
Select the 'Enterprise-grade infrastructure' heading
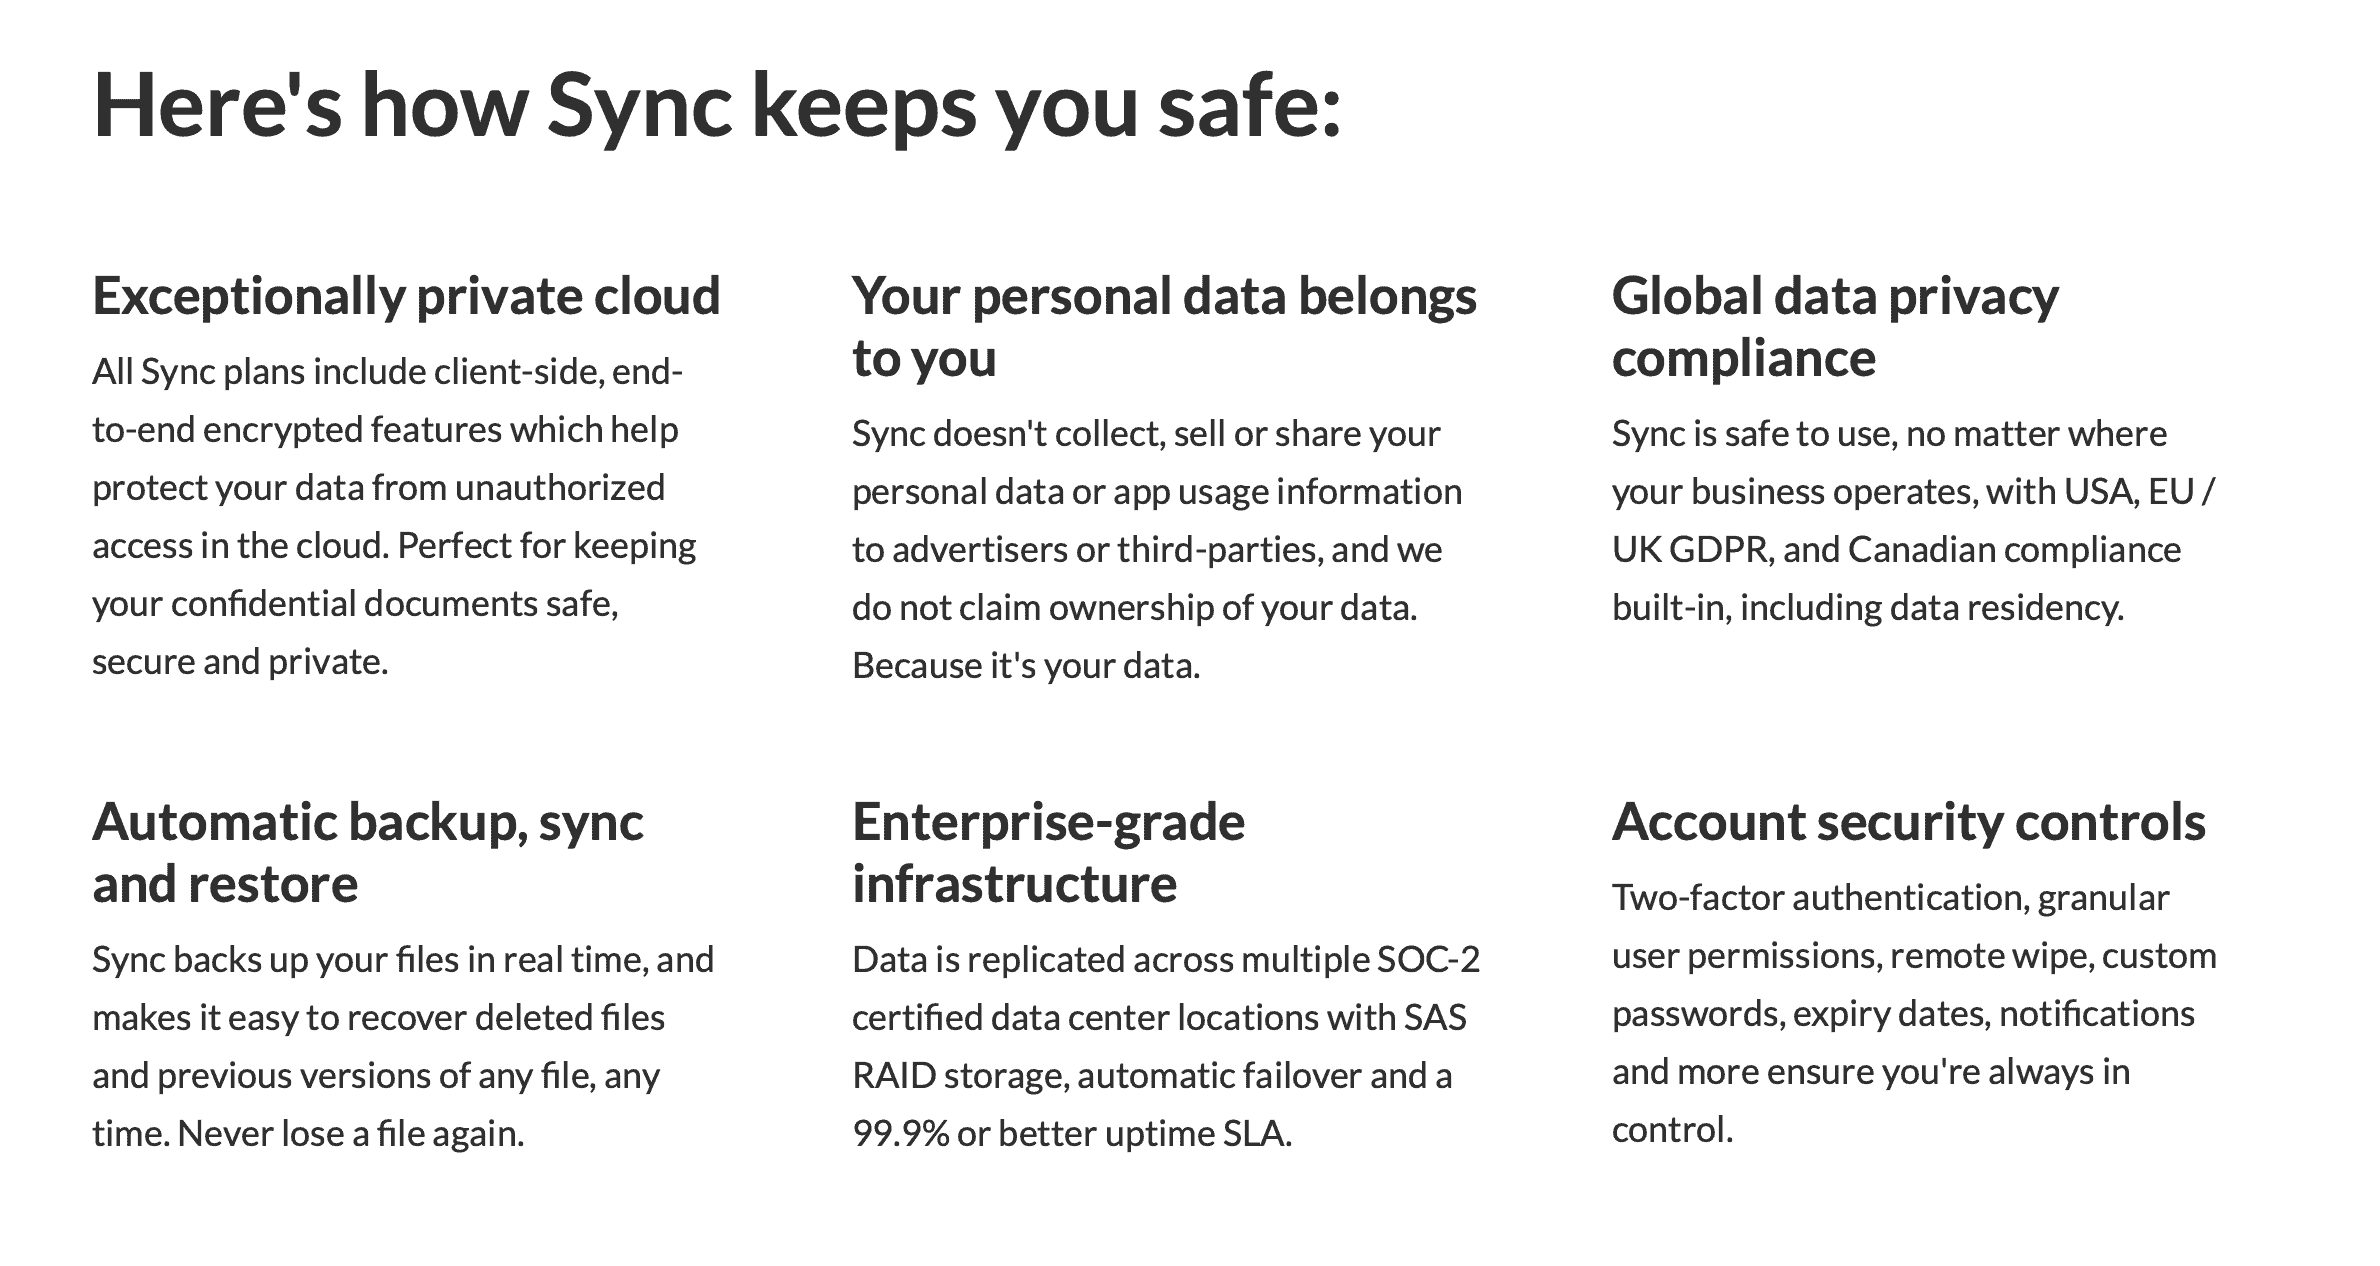1048,853
